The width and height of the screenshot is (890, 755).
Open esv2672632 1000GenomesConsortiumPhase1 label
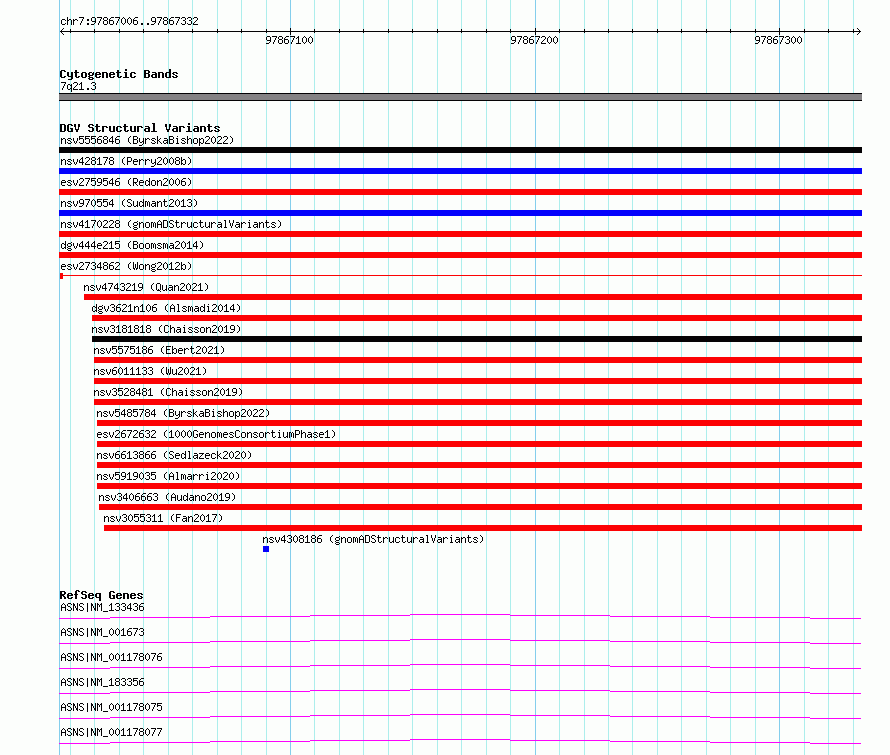[216, 434]
